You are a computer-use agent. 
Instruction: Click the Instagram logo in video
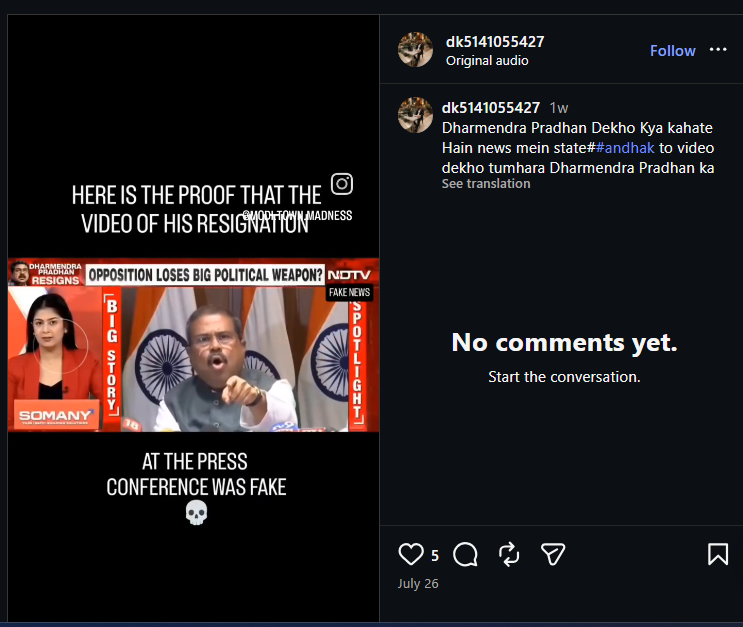(x=342, y=184)
